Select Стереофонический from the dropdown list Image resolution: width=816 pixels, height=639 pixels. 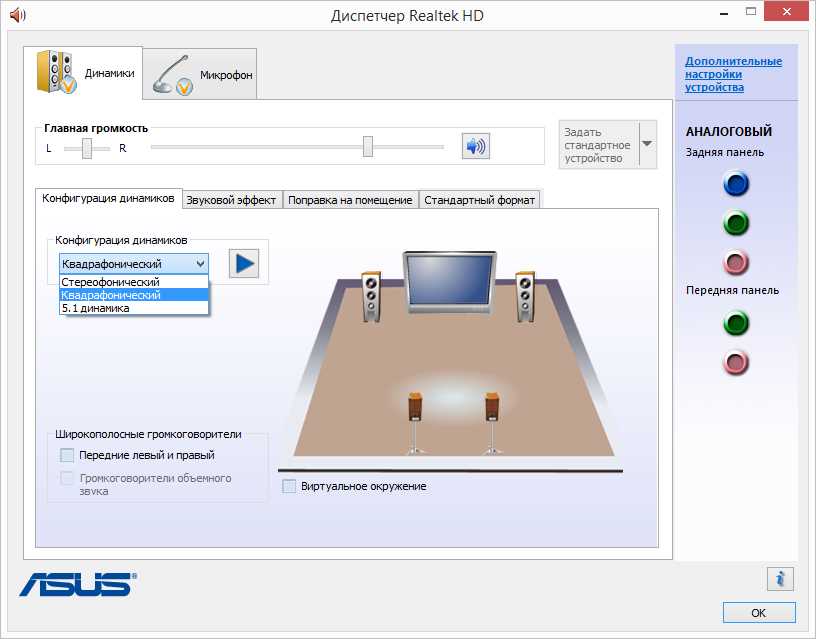(x=110, y=283)
